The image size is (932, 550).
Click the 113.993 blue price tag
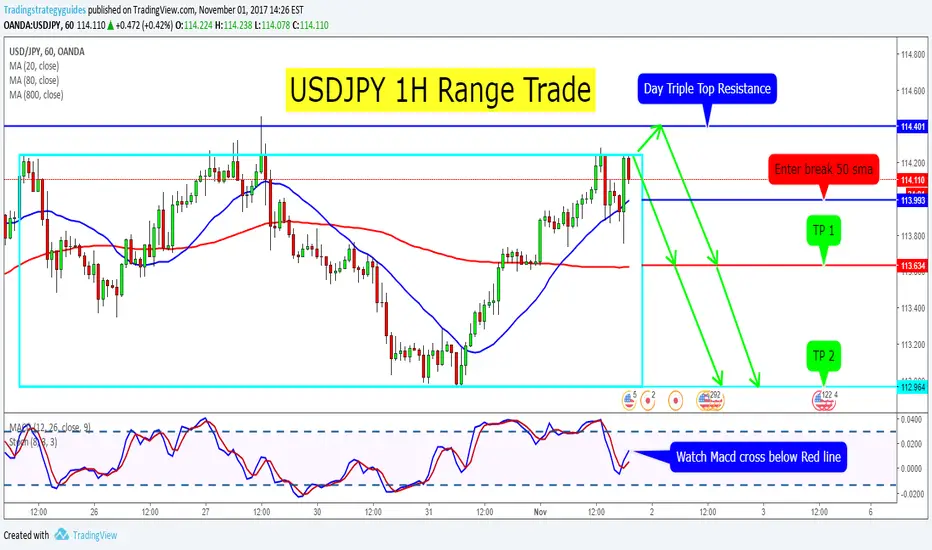click(x=912, y=200)
